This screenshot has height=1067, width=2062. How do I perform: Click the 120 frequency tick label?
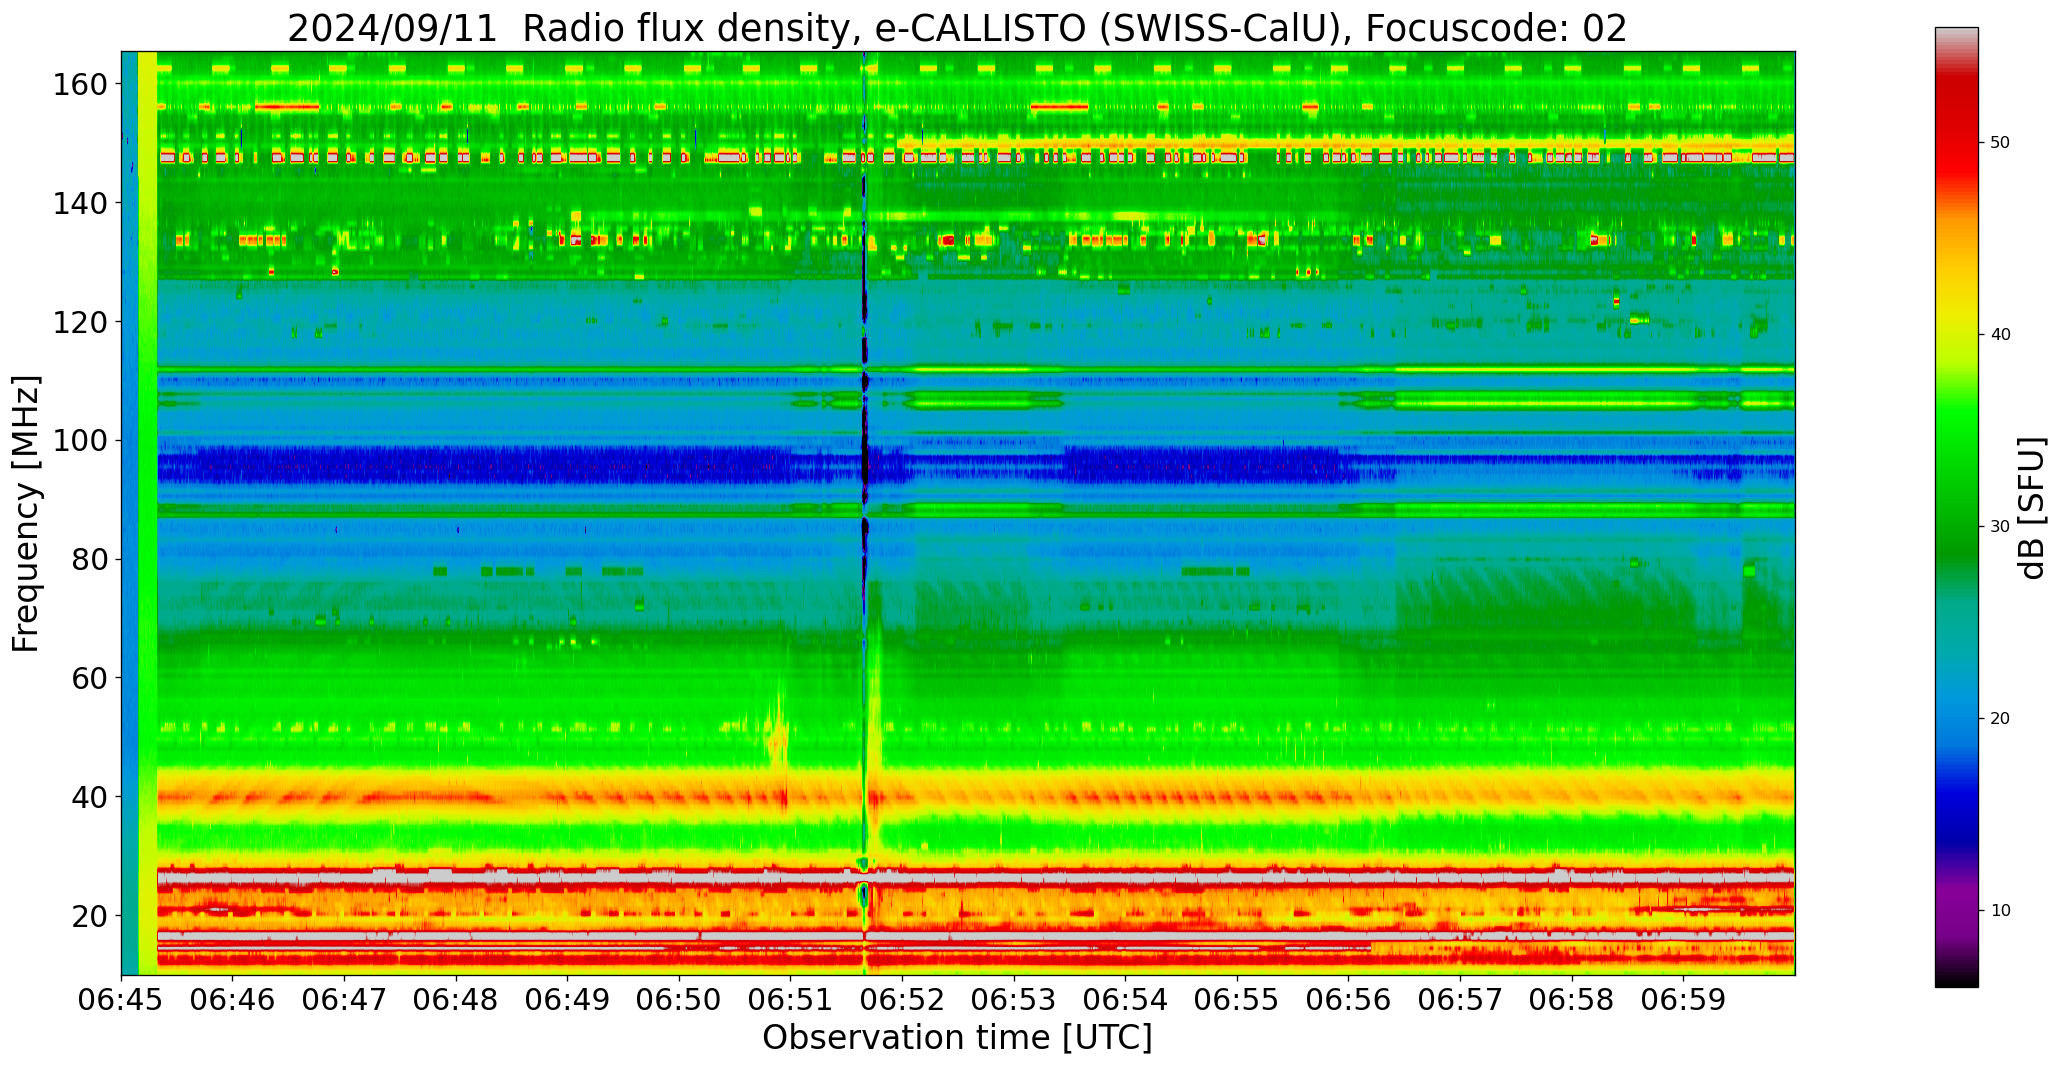pos(80,322)
